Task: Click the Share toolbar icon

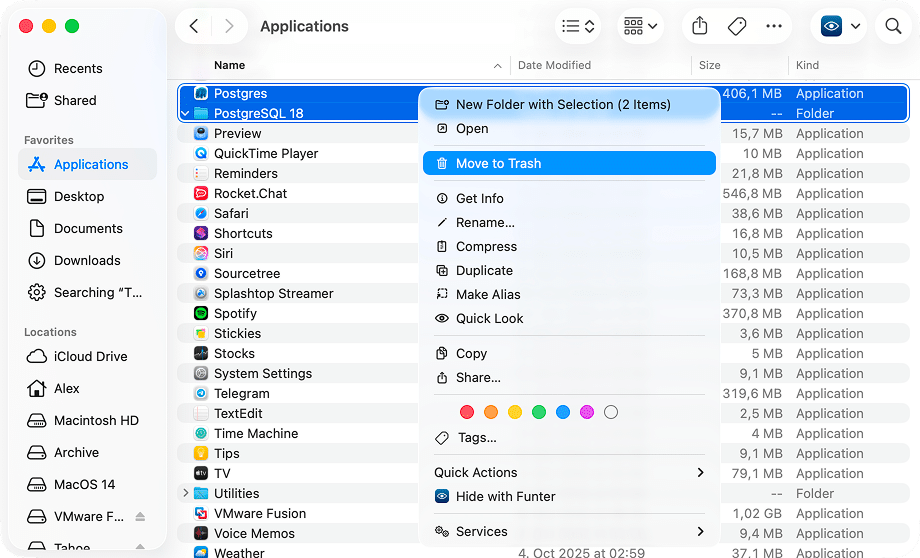Action: click(700, 27)
